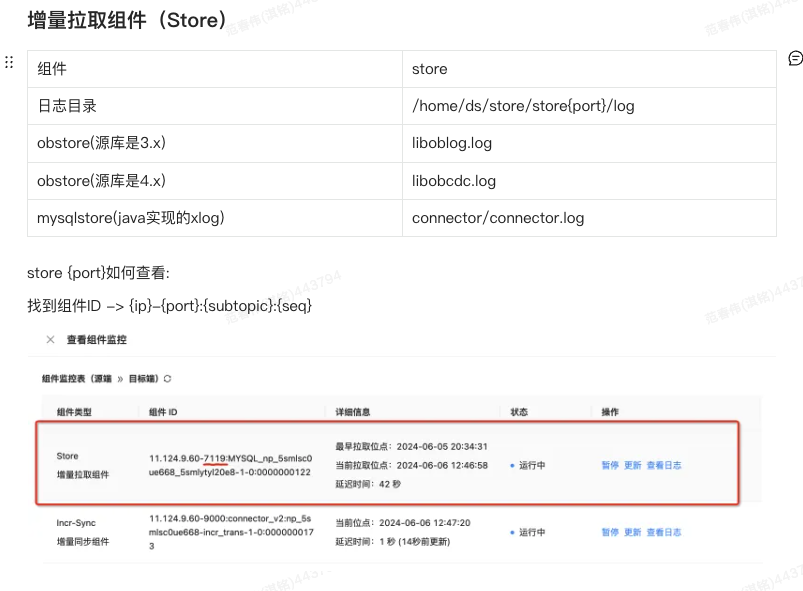Click the connector/connector.log cell

tap(589, 218)
